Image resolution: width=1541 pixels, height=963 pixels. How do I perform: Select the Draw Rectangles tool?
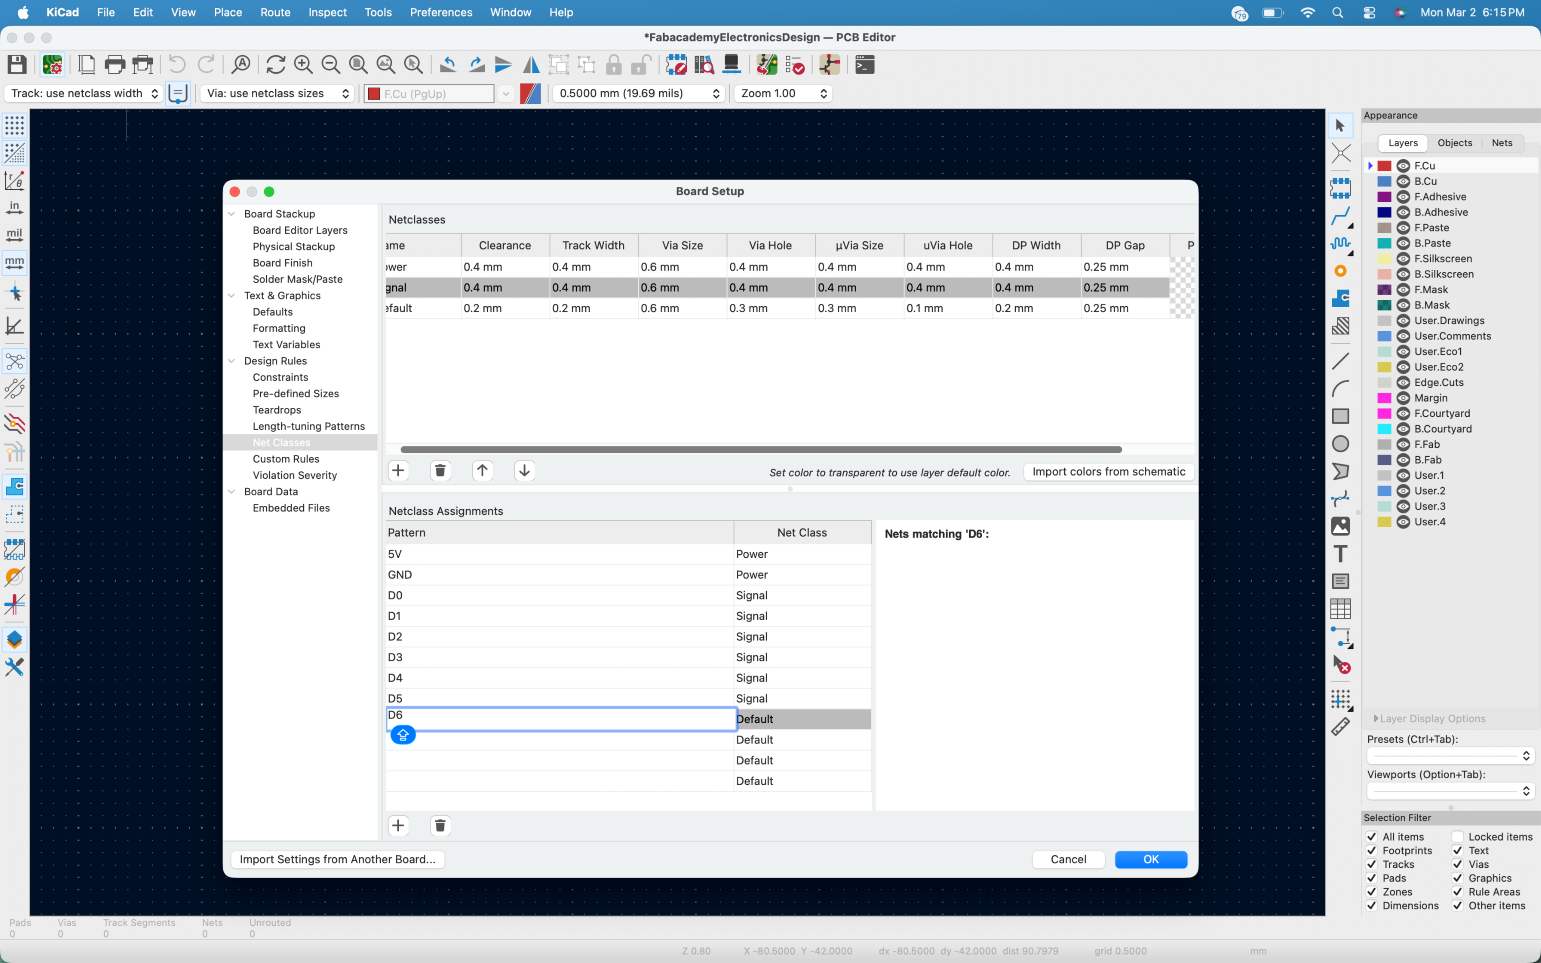click(1341, 416)
